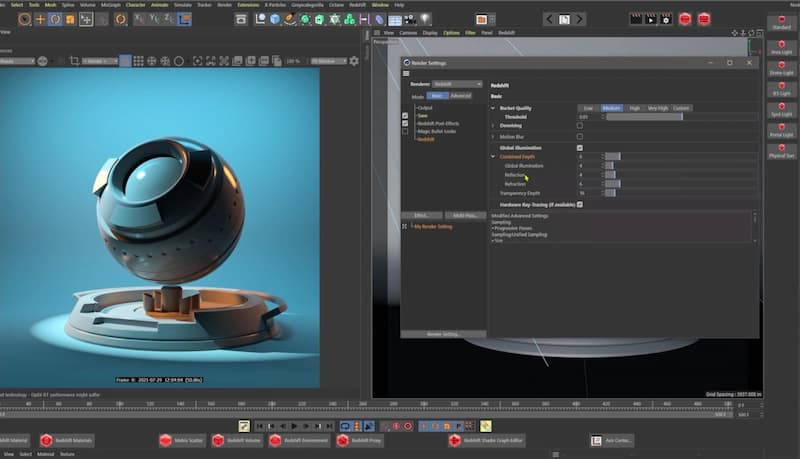
Task: Open the Redshift menu in menu bar
Action: pos(357,5)
